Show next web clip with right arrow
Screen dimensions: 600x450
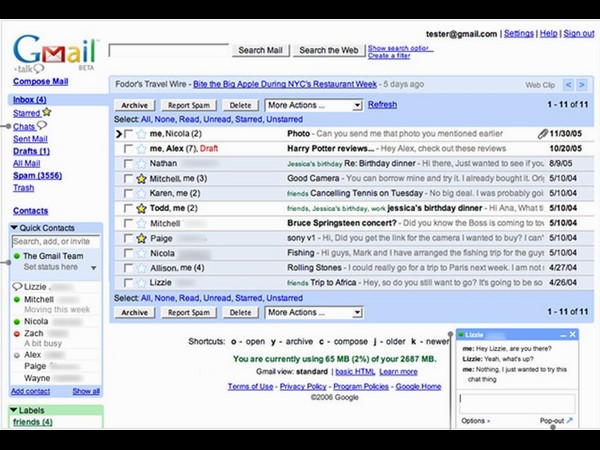[x=582, y=86]
